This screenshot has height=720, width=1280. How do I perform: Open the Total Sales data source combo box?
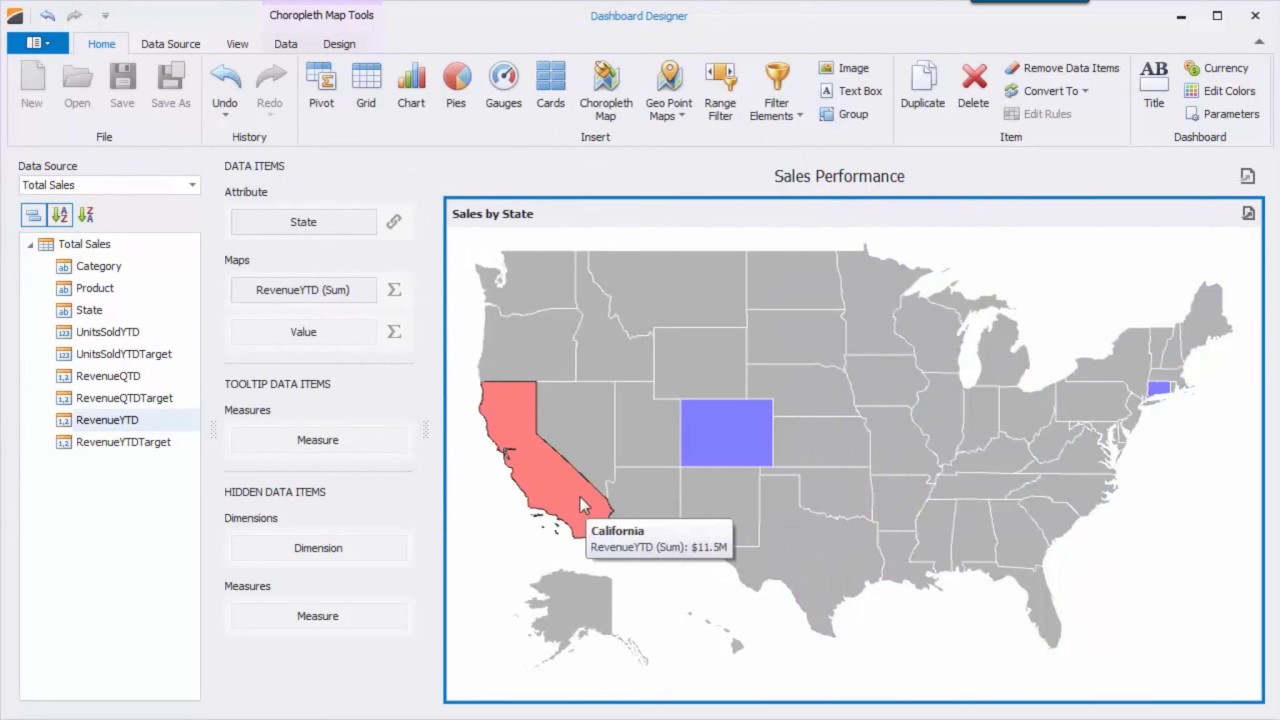pos(110,185)
